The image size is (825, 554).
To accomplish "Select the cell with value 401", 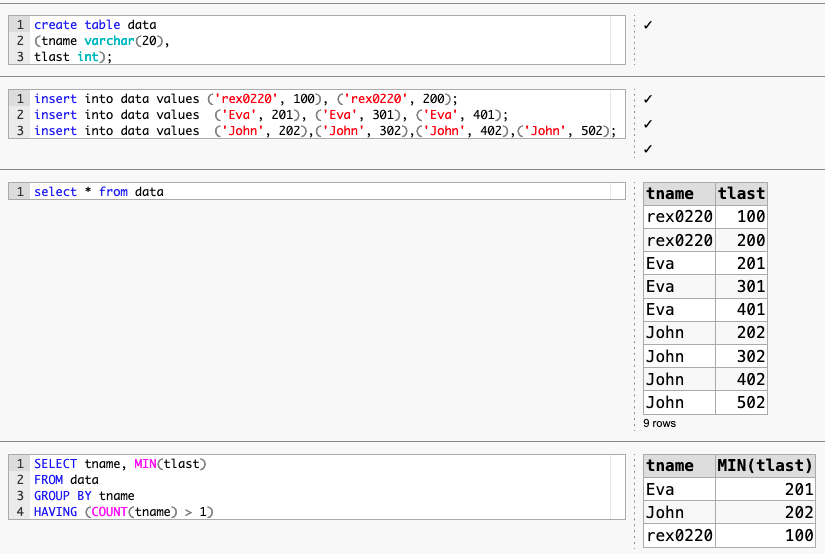I will click(x=741, y=310).
